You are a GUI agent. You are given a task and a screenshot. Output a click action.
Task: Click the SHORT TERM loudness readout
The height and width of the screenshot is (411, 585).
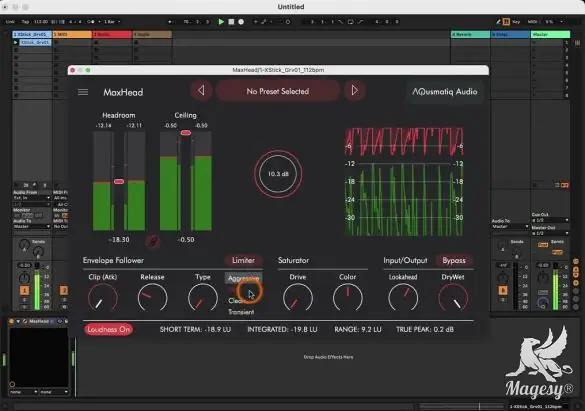(x=195, y=329)
